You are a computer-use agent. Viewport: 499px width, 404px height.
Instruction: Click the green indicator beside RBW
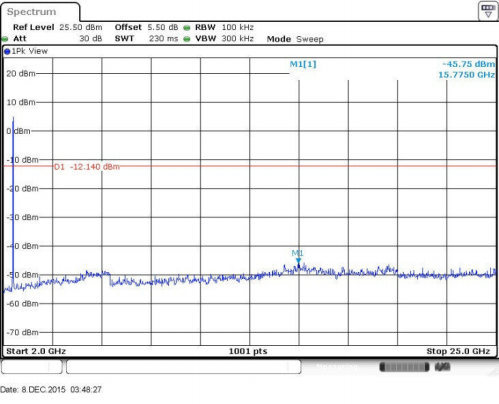point(187,28)
